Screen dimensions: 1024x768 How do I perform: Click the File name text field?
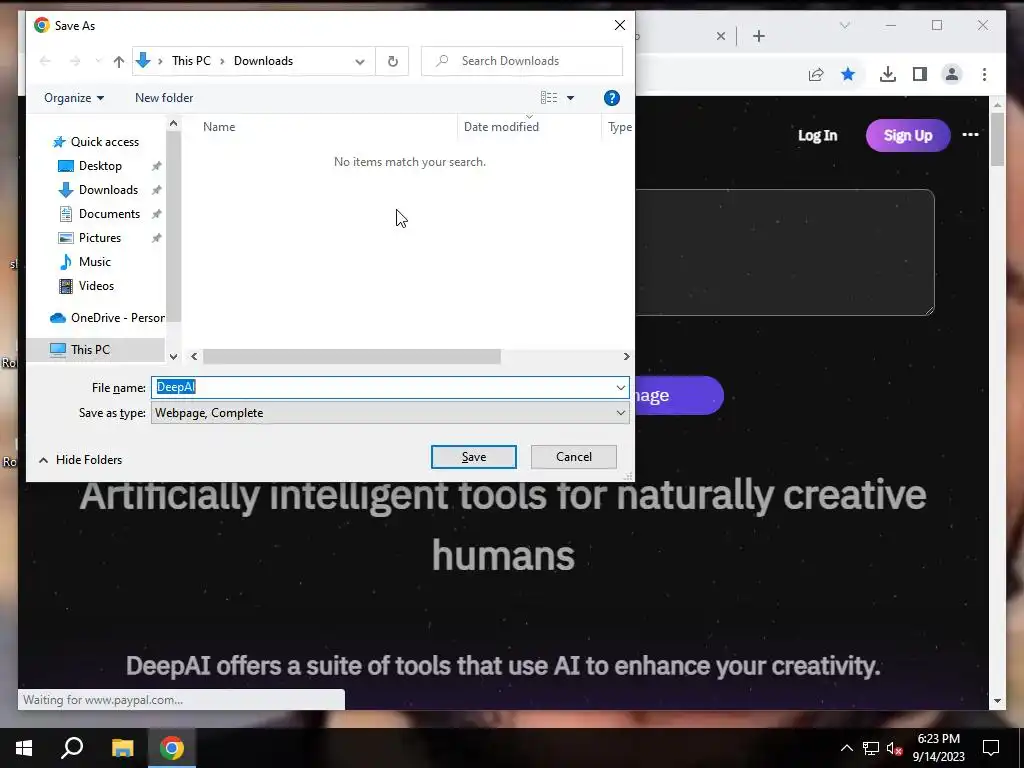(x=382, y=387)
